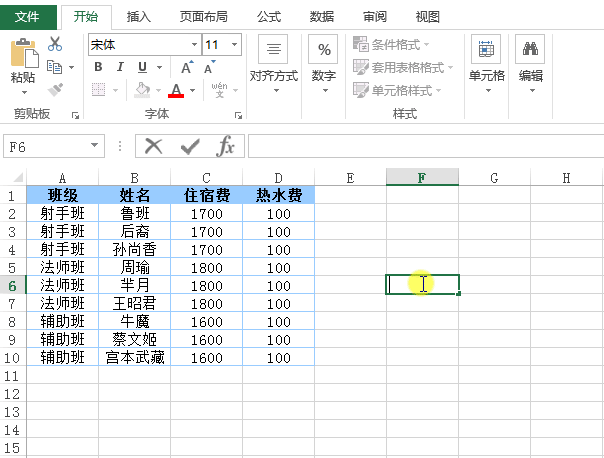Click the cell borders icon
Image resolution: width=604 pixels, height=458 pixels.
99,90
